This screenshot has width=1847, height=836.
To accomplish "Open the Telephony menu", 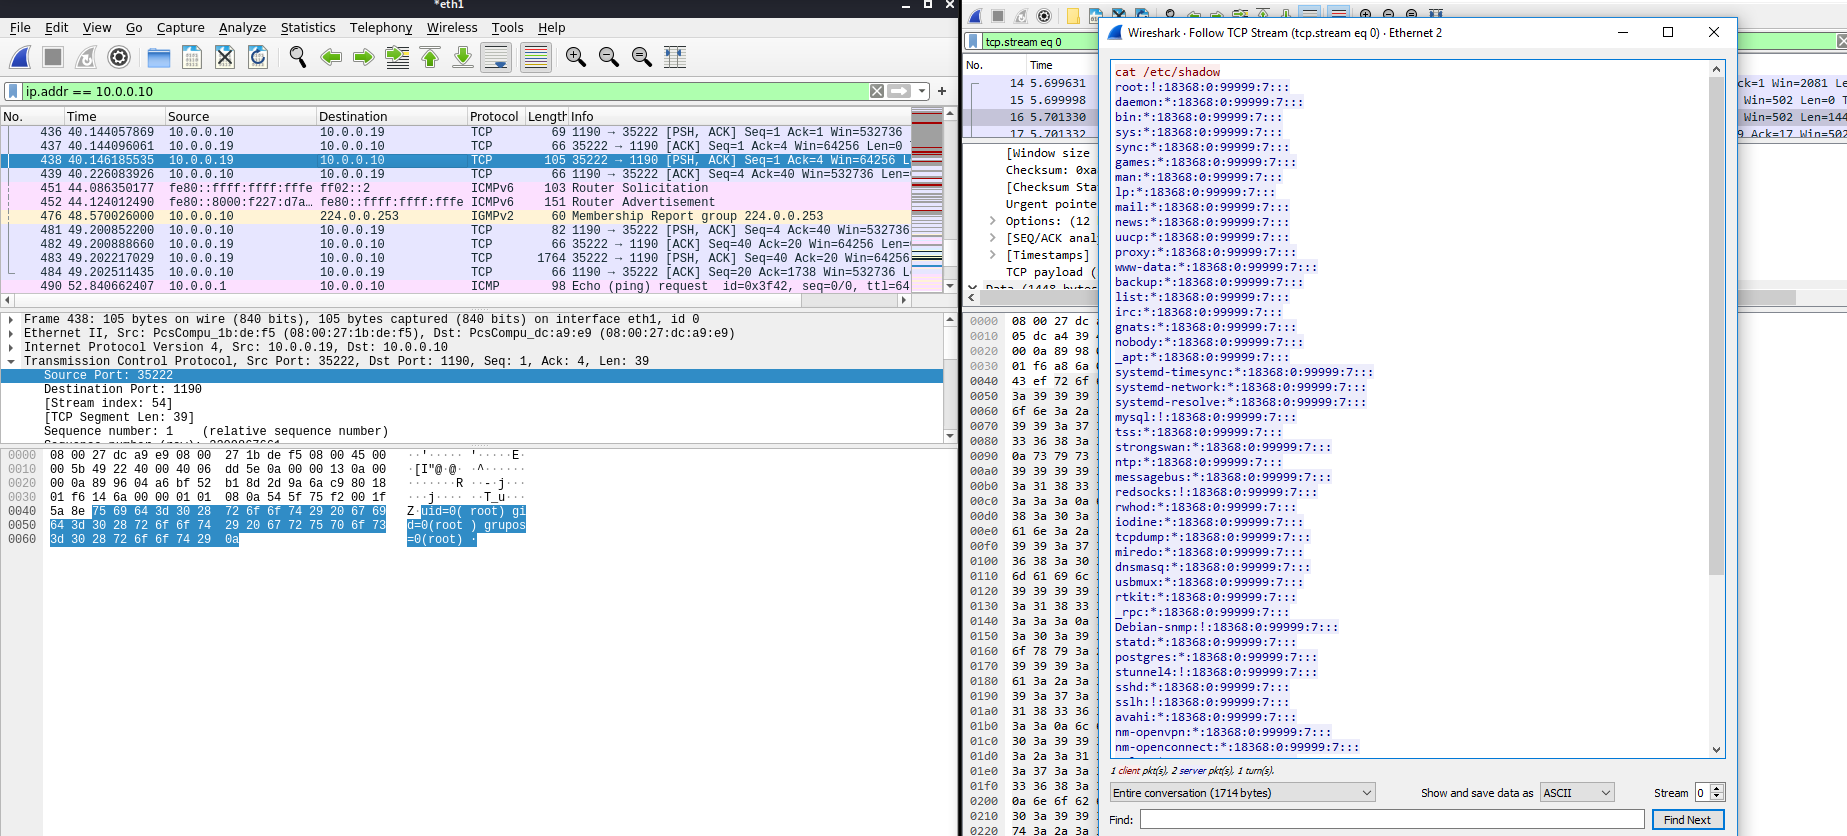I will (x=381, y=28).
